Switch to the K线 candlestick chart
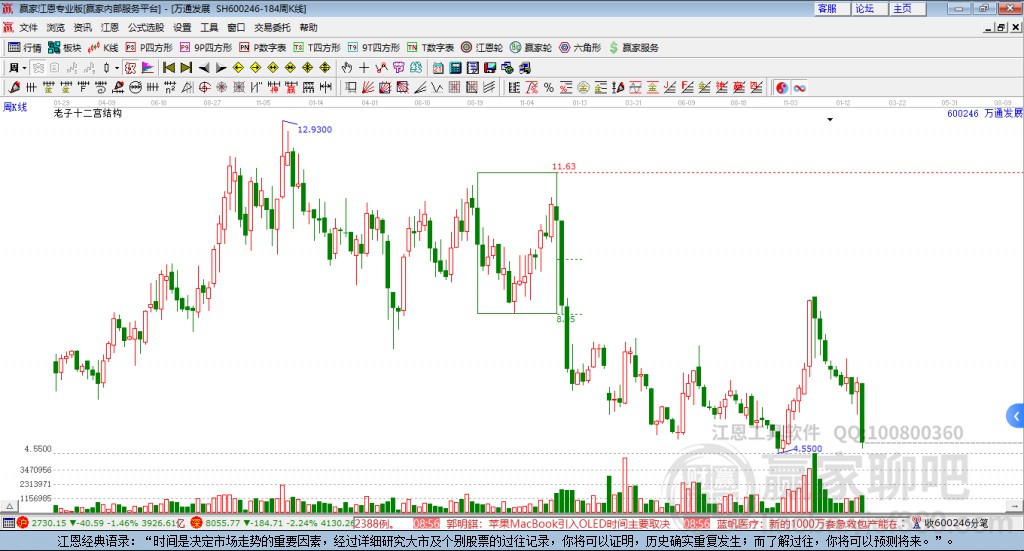Viewport: 1024px width, 551px height. (103, 48)
